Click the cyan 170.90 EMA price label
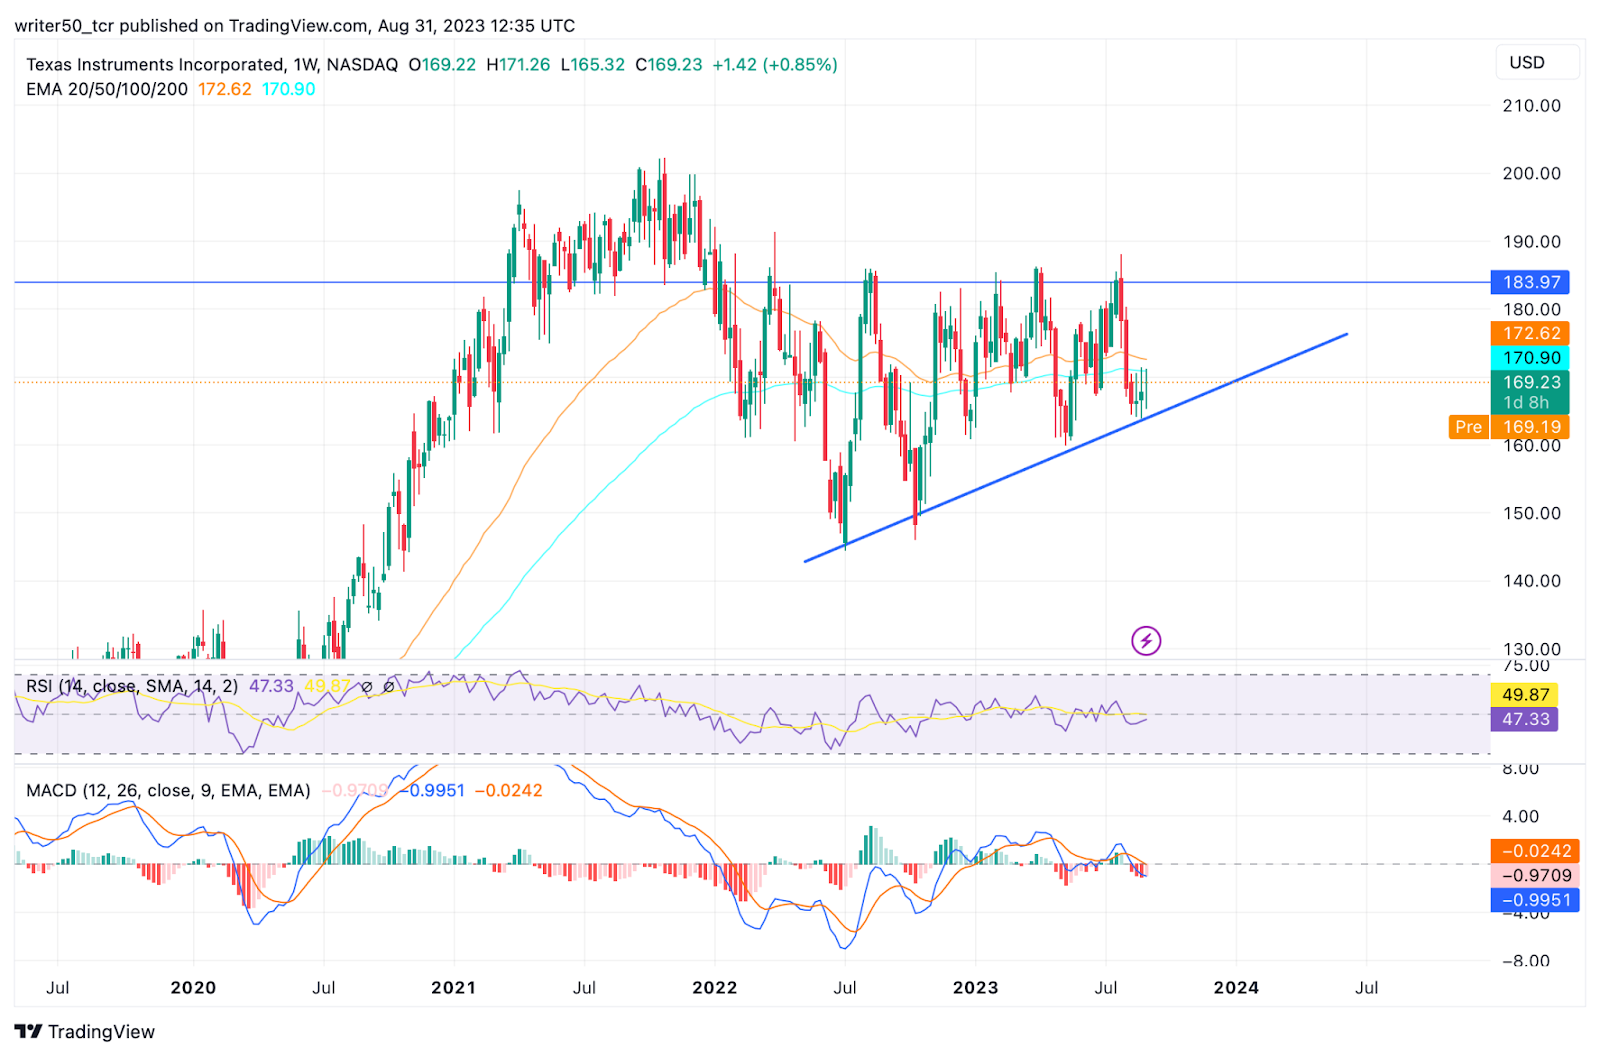1600x1057 pixels. (x=1530, y=357)
